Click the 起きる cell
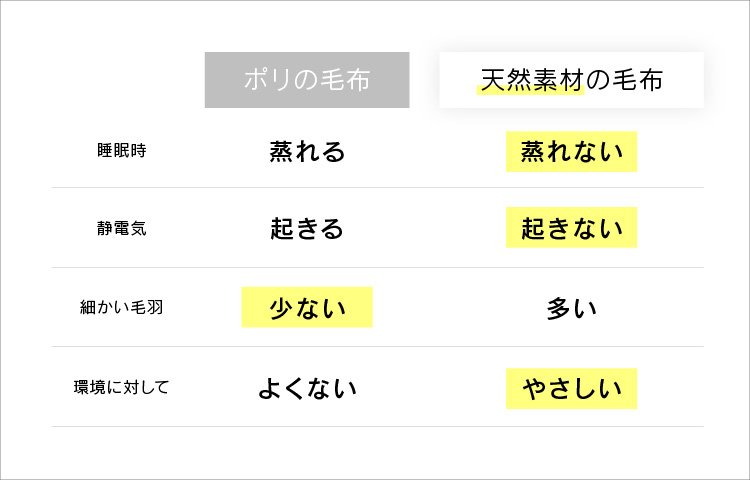 [307, 229]
